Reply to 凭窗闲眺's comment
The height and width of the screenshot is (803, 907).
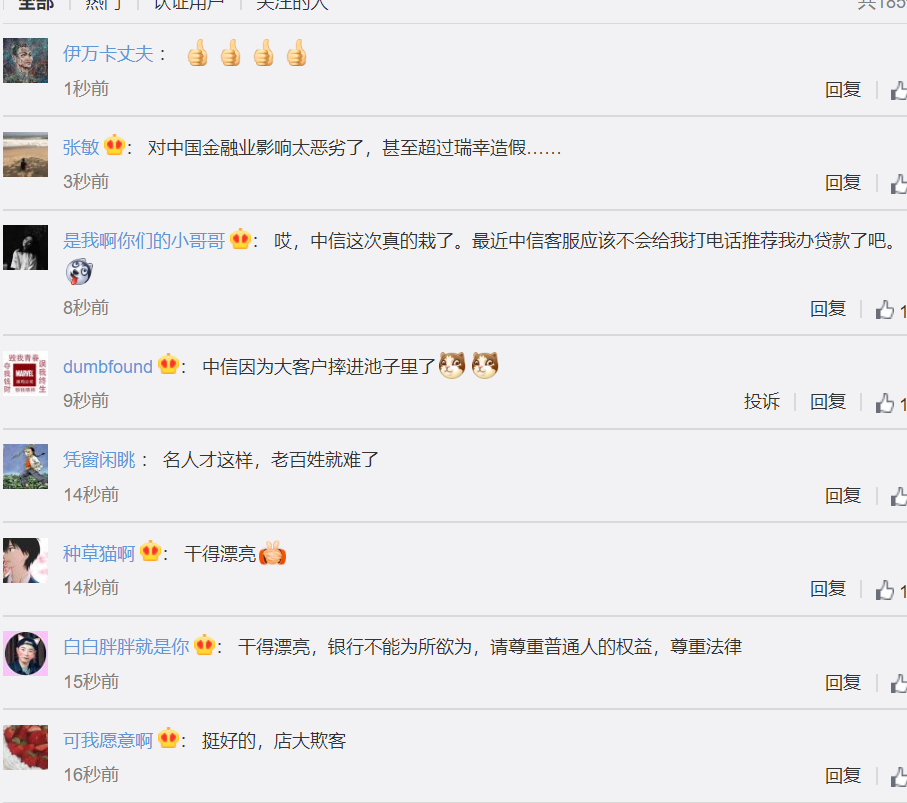pyautogui.click(x=843, y=496)
